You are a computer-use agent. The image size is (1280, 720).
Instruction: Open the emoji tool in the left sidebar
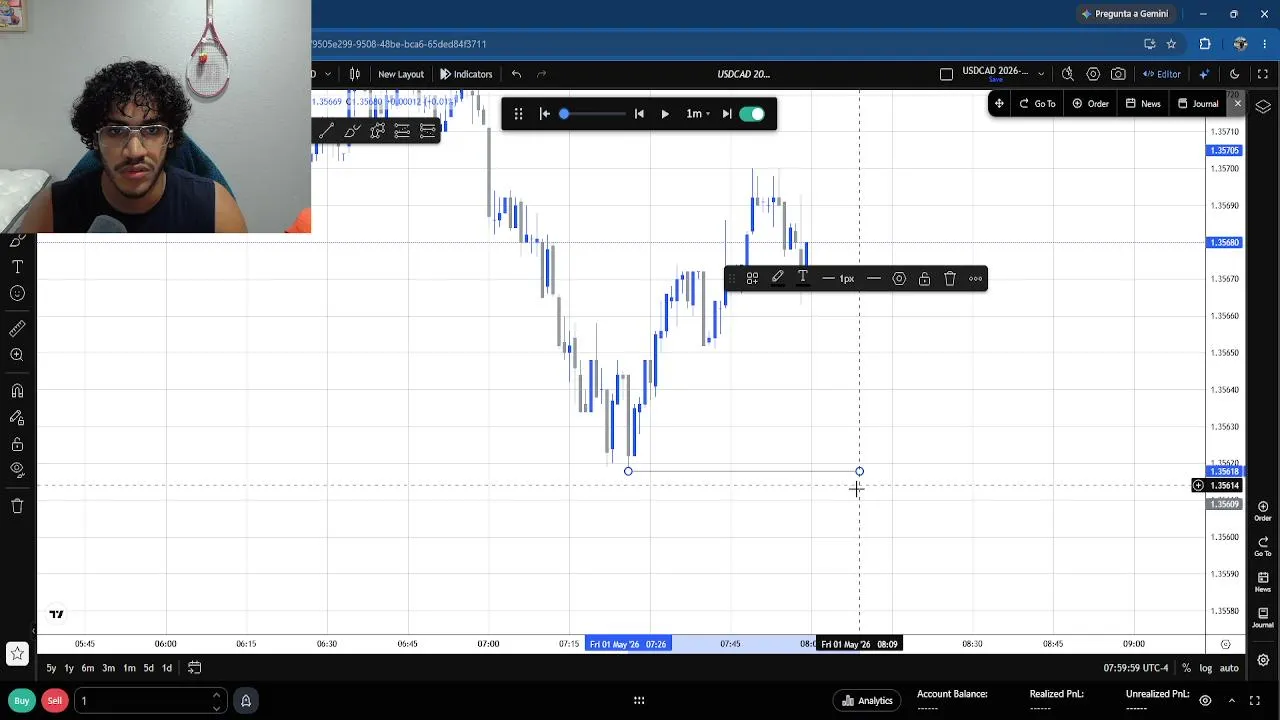[x=17, y=294]
